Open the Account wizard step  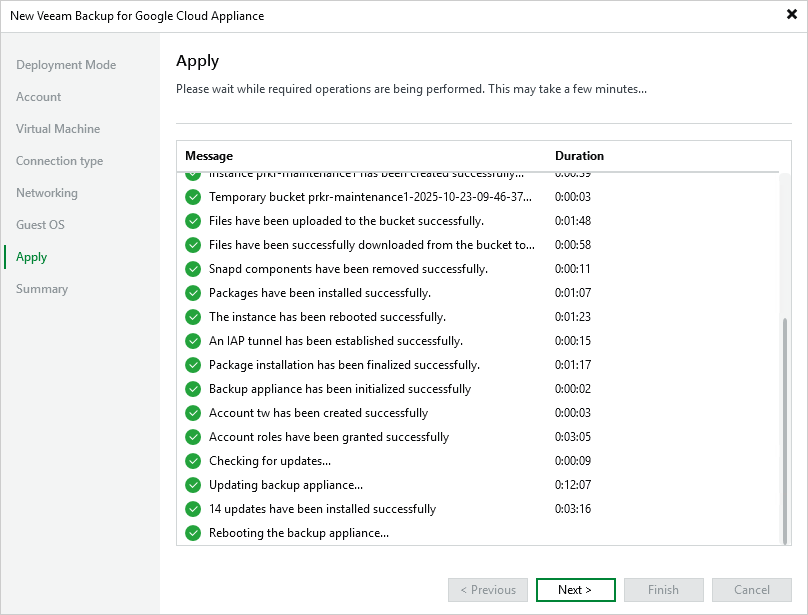tap(39, 97)
